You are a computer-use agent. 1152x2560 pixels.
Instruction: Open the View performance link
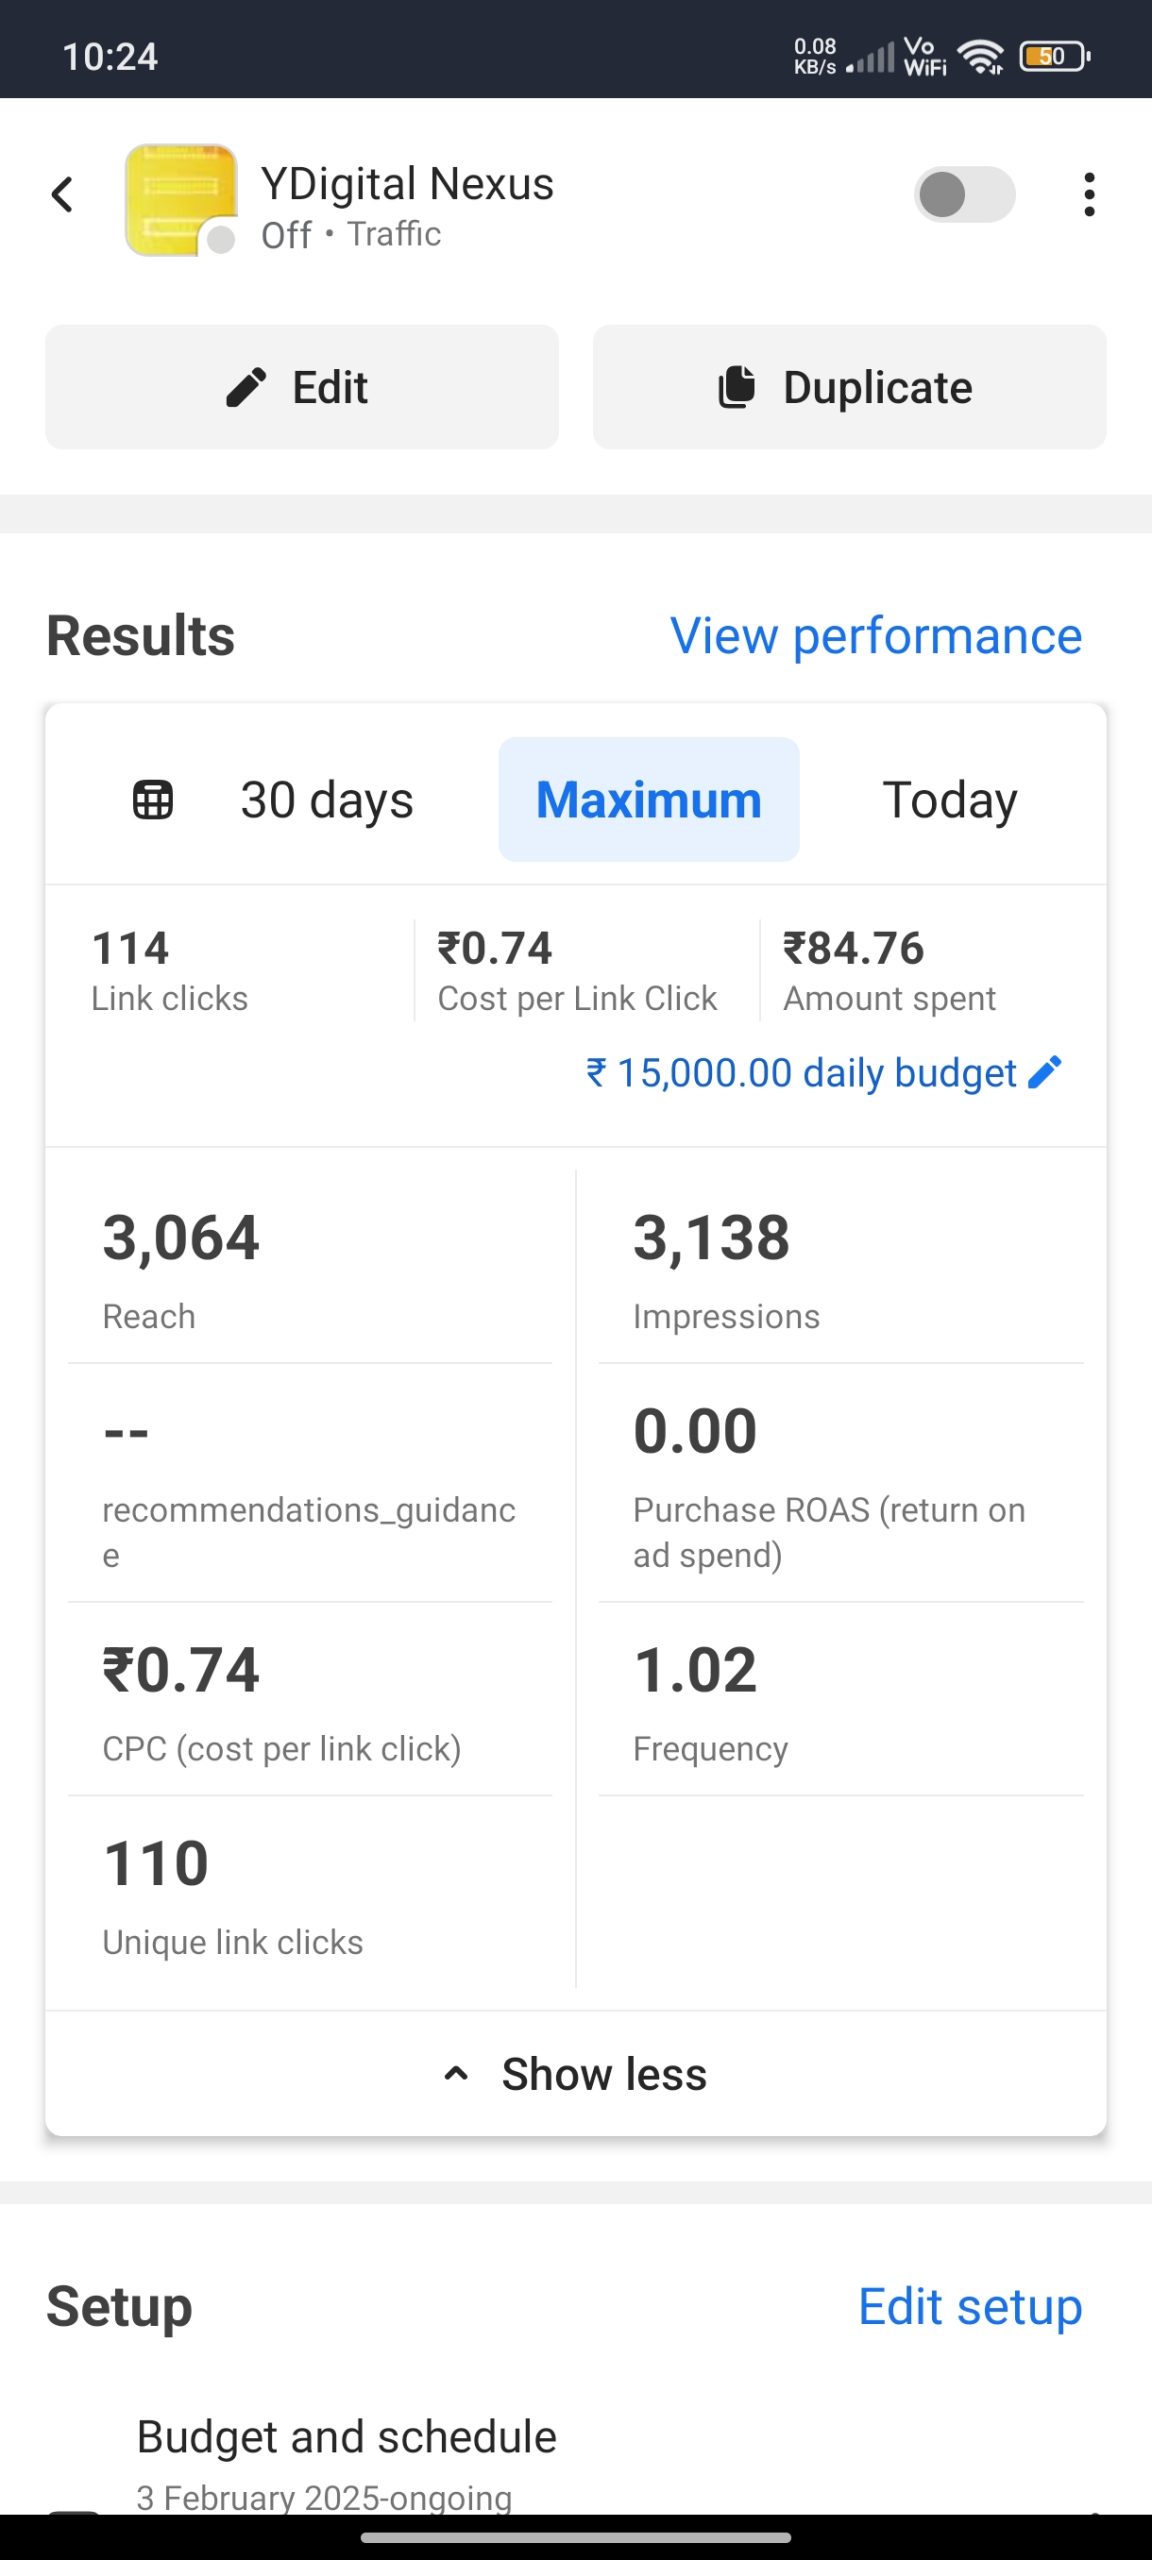click(x=875, y=636)
